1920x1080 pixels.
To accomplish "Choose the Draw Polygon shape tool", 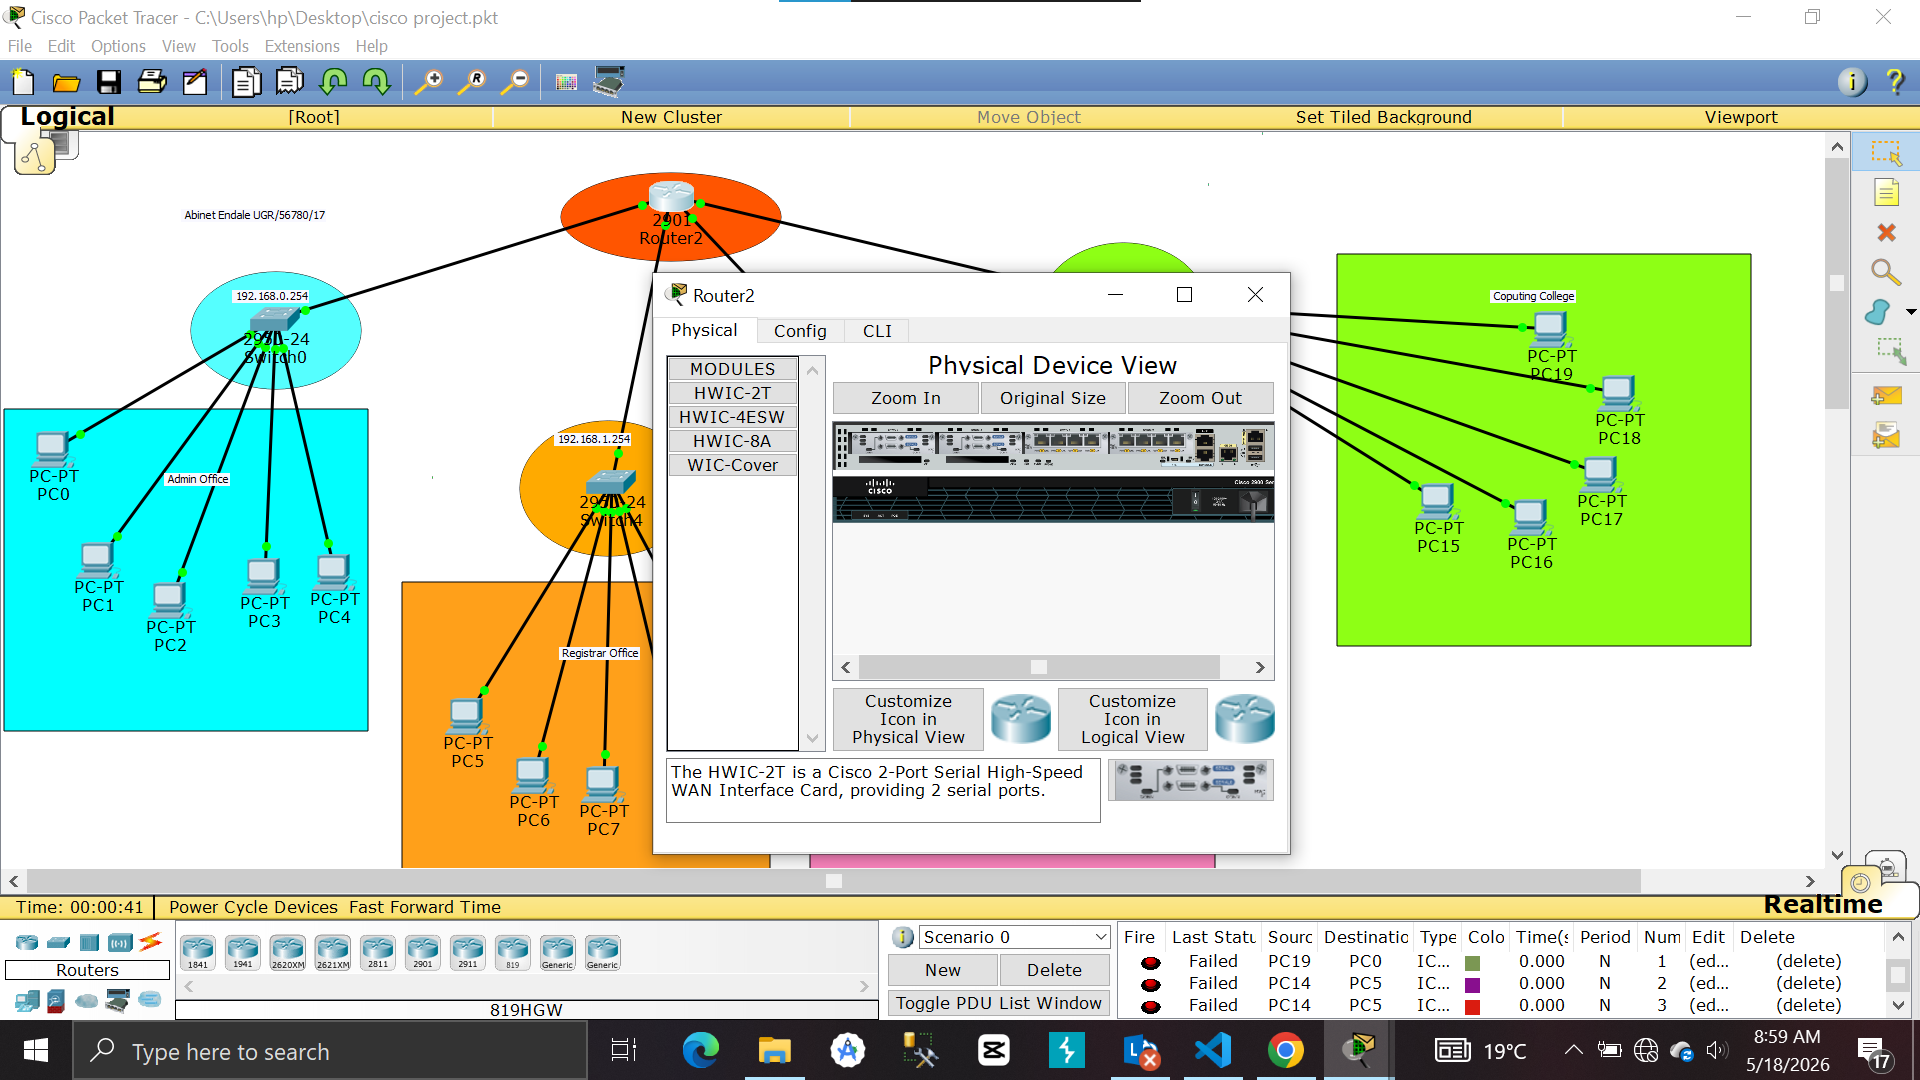I will click(x=1879, y=312).
